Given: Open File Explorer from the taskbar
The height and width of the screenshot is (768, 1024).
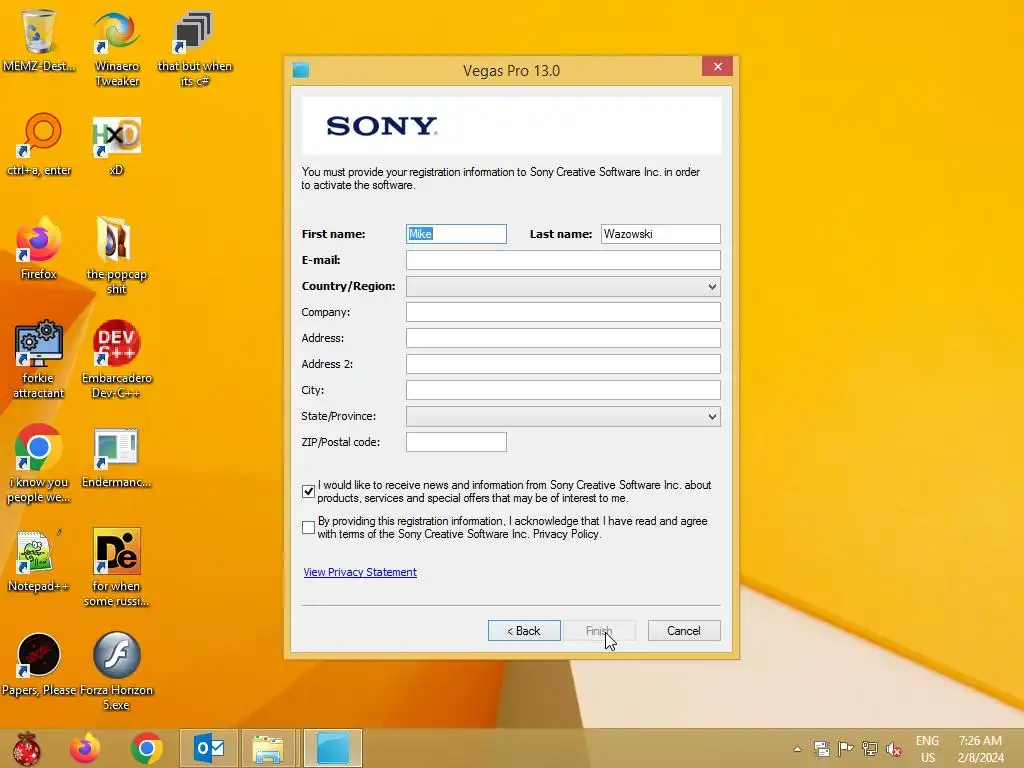Looking at the screenshot, I should (268, 748).
